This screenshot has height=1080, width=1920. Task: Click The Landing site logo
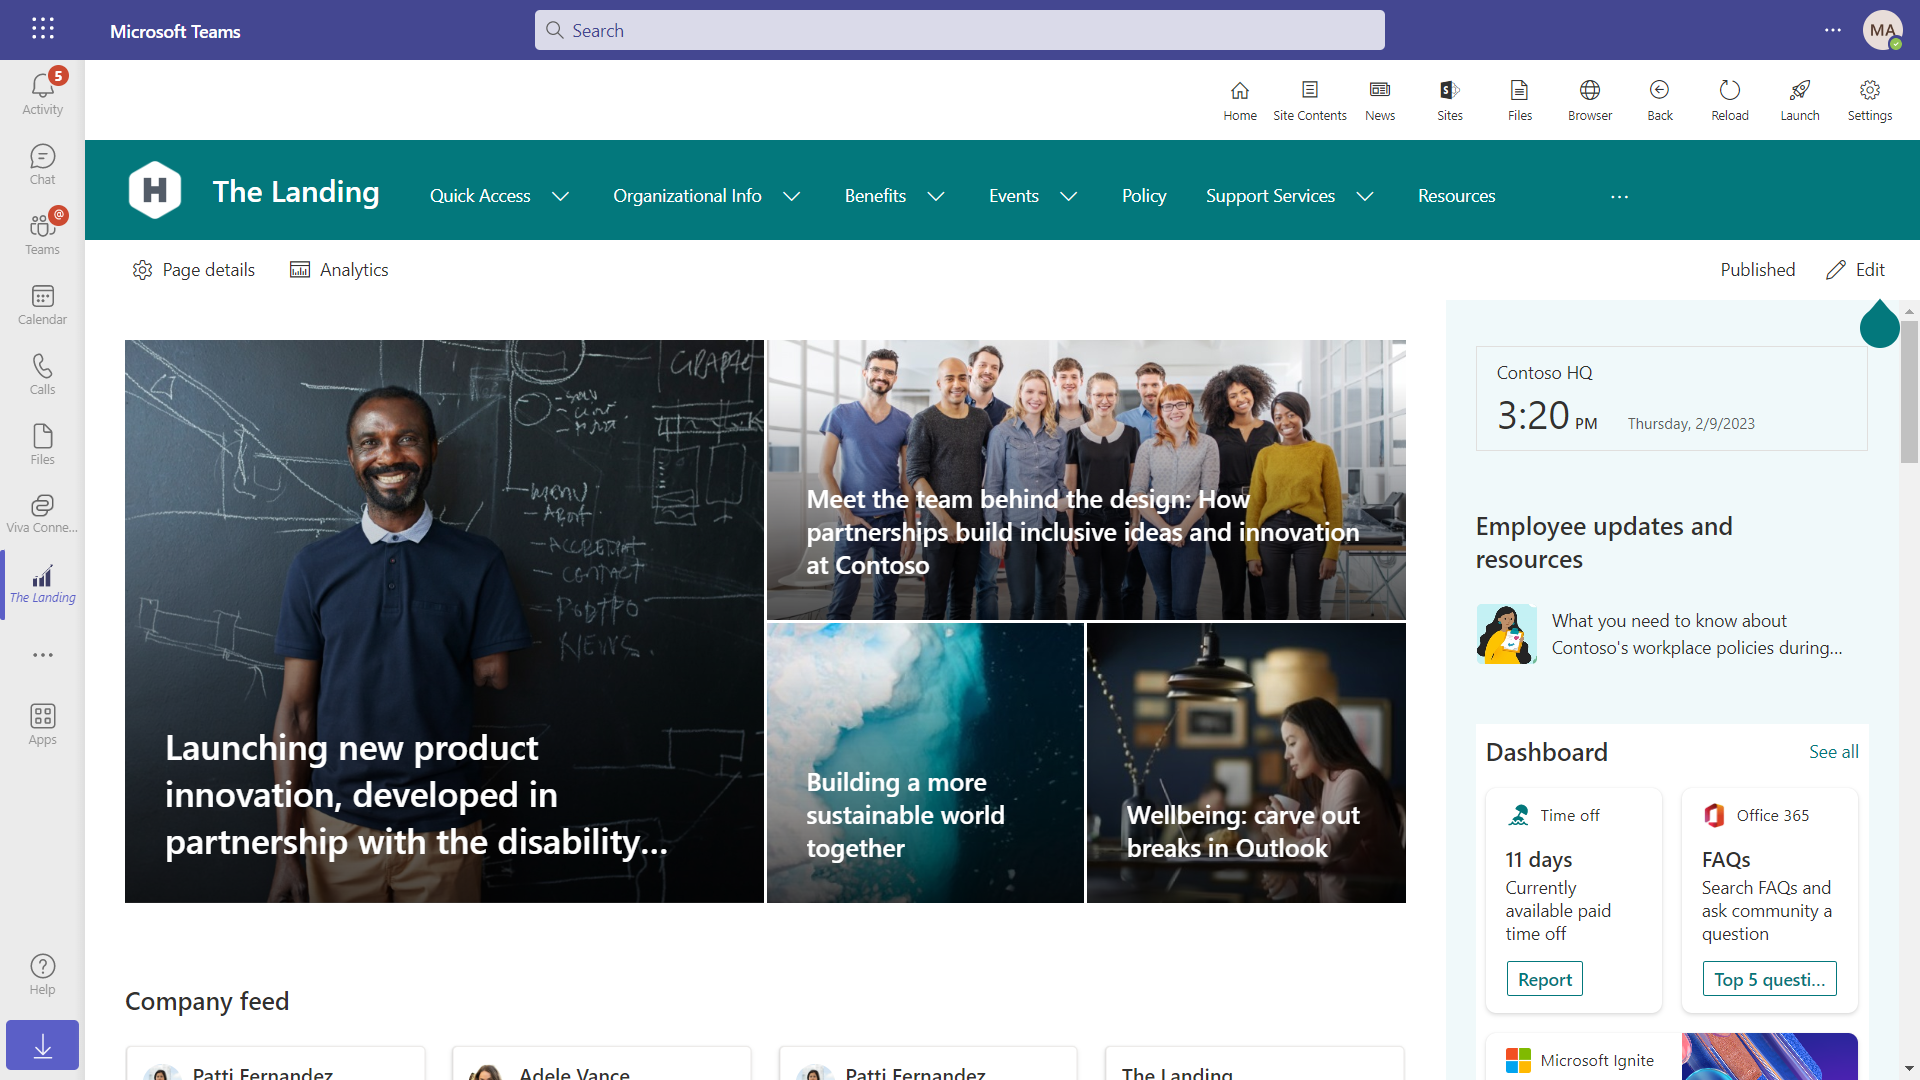tap(155, 190)
